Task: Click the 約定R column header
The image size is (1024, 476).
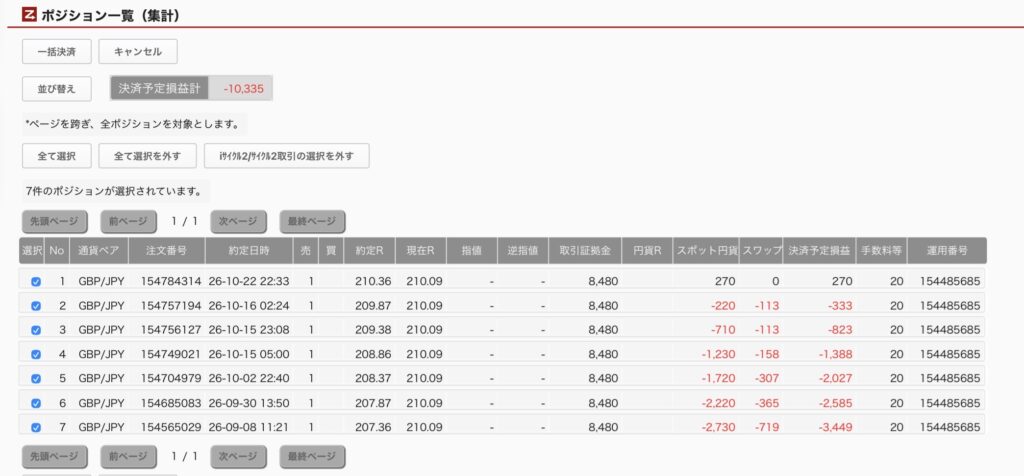Action: (370, 251)
